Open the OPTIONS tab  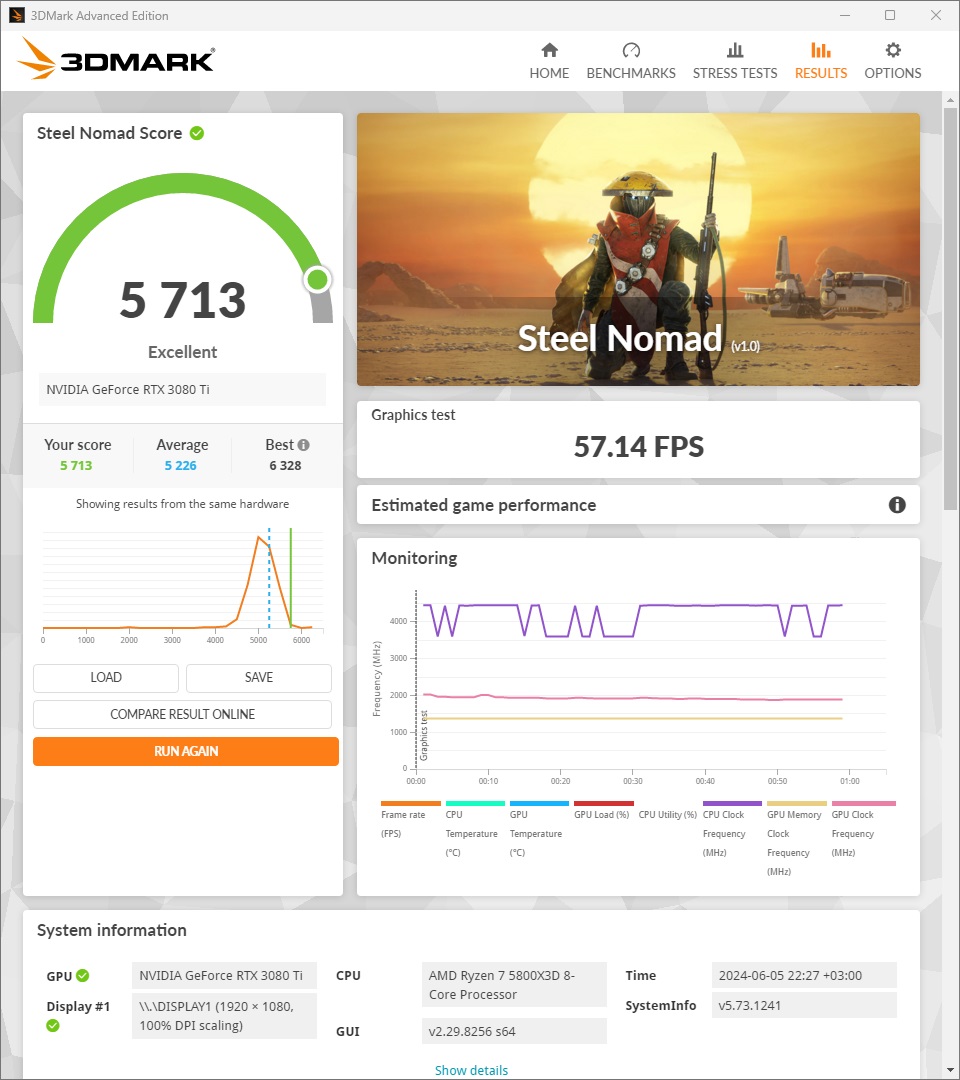[x=893, y=61]
